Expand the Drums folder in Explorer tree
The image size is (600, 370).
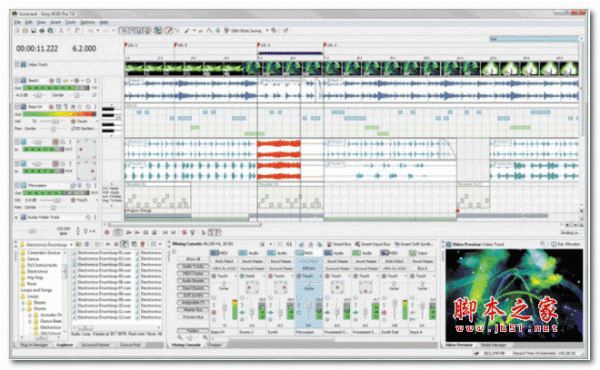coord(23,308)
